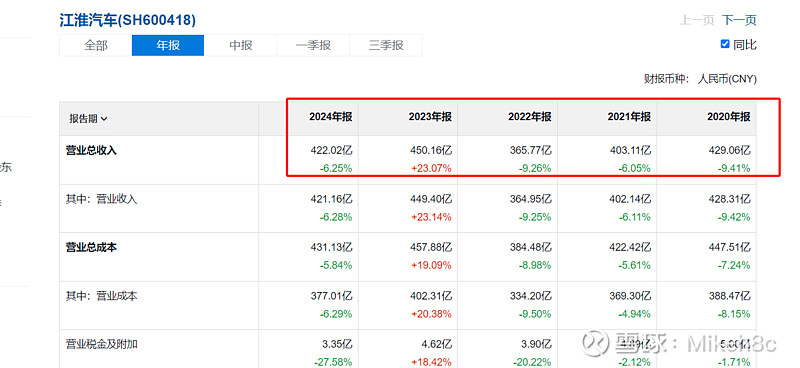This screenshot has height=368, width=800.
Task: Go to 下一页 page link
Action: pos(739,20)
